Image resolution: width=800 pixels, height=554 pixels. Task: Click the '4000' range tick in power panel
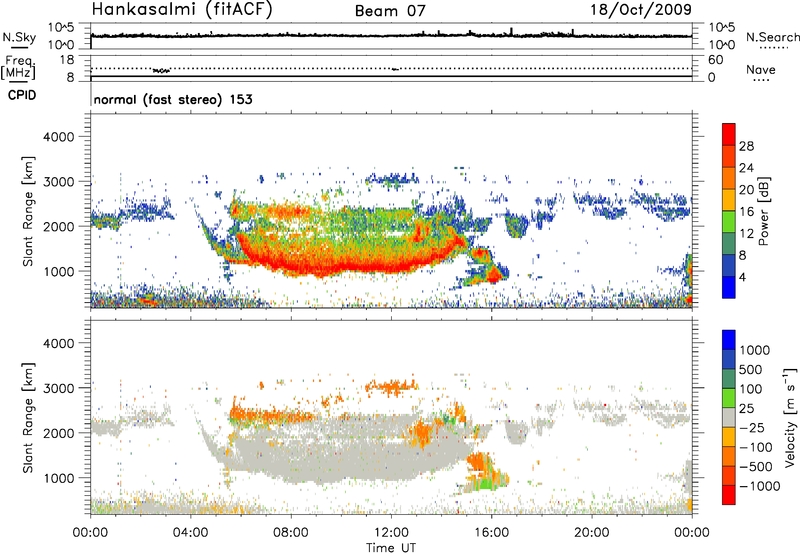pos(58,137)
